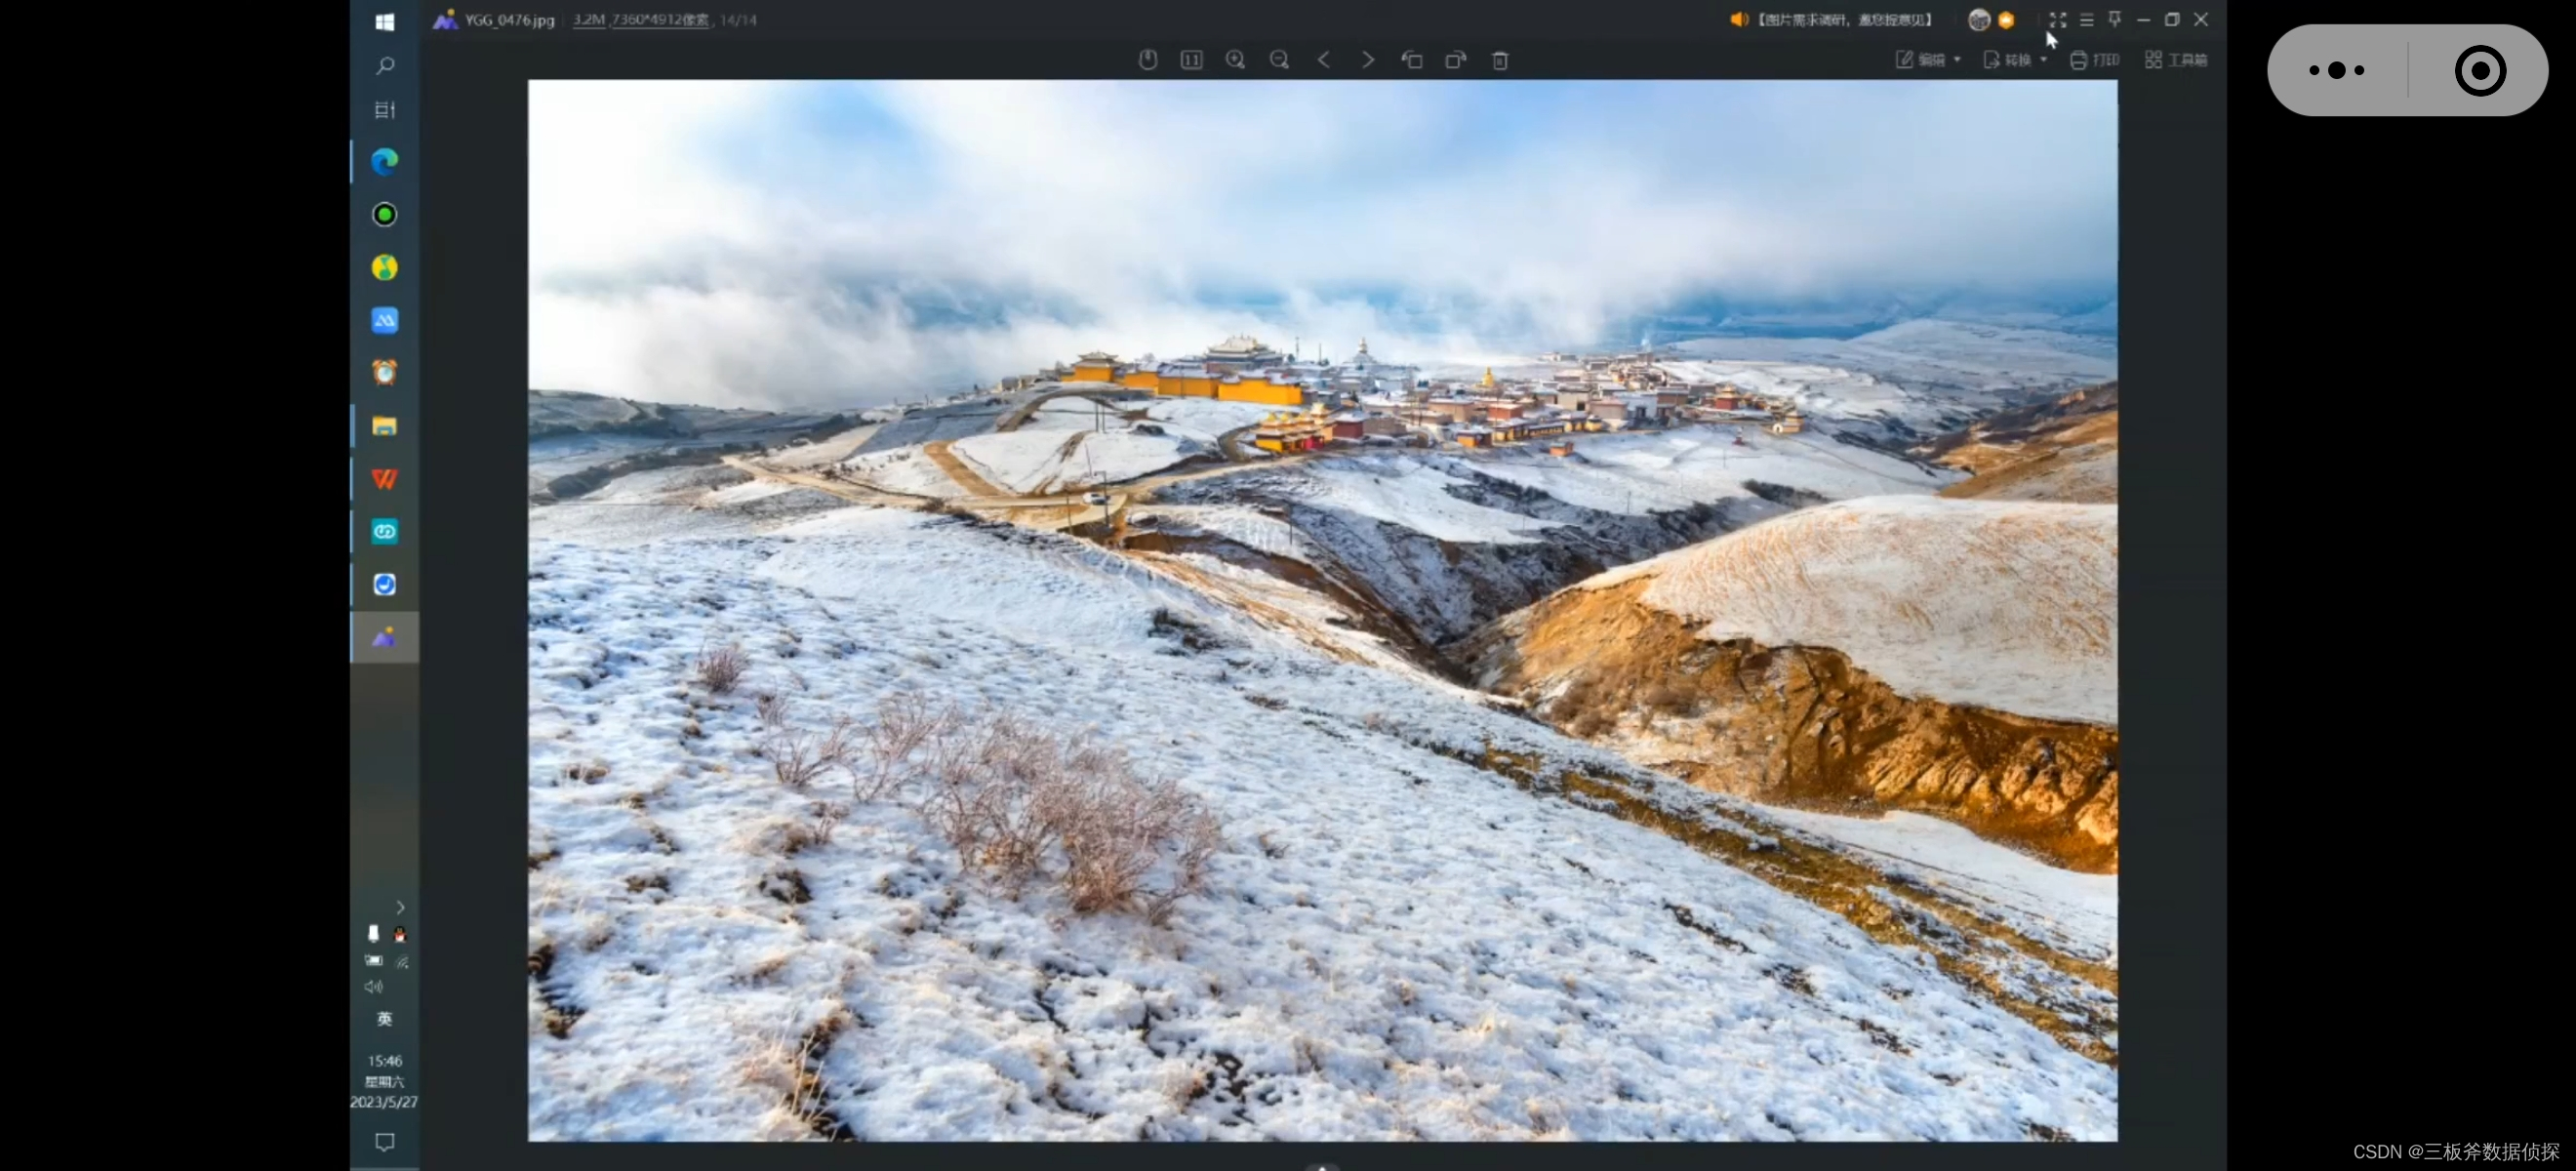Viewport: 2576px width, 1171px height.
Task: Rotate the image counterclockwise
Action: pyautogui.click(x=1411, y=60)
